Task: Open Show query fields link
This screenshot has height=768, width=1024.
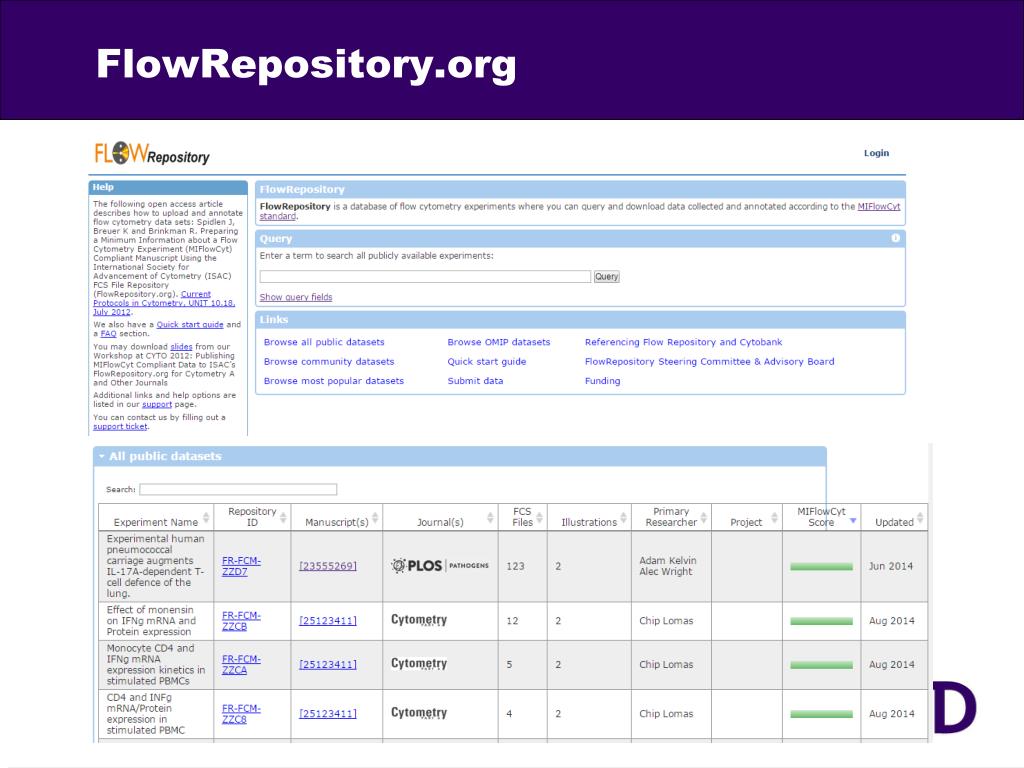Action: tap(296, 297)
